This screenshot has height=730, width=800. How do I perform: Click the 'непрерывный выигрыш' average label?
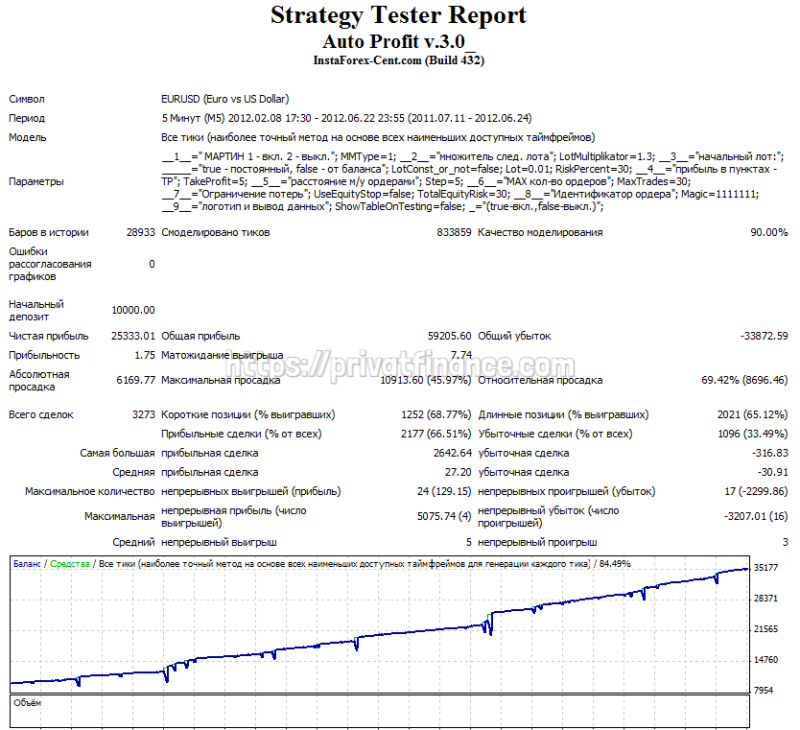tap(219, 542)
